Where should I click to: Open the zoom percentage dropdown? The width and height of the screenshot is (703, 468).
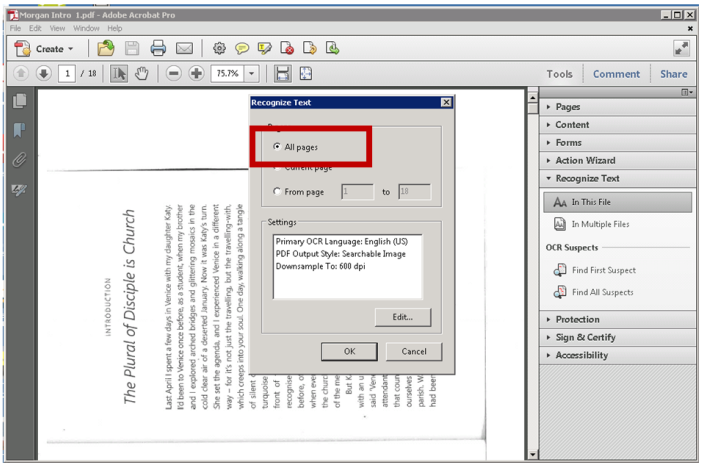click(251, 74)
